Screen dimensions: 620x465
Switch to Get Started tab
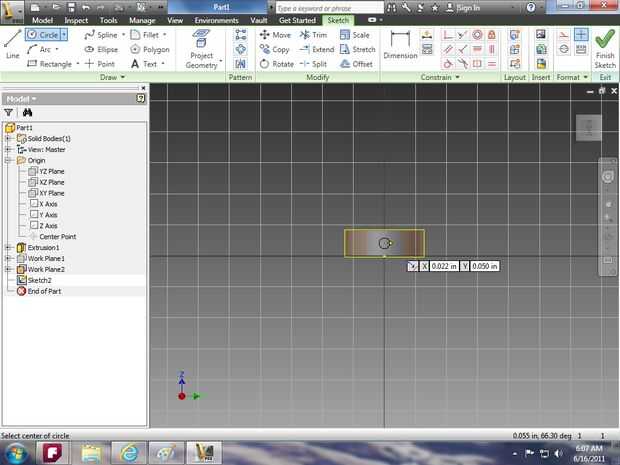pyautogui.click(x=297, y=21)
